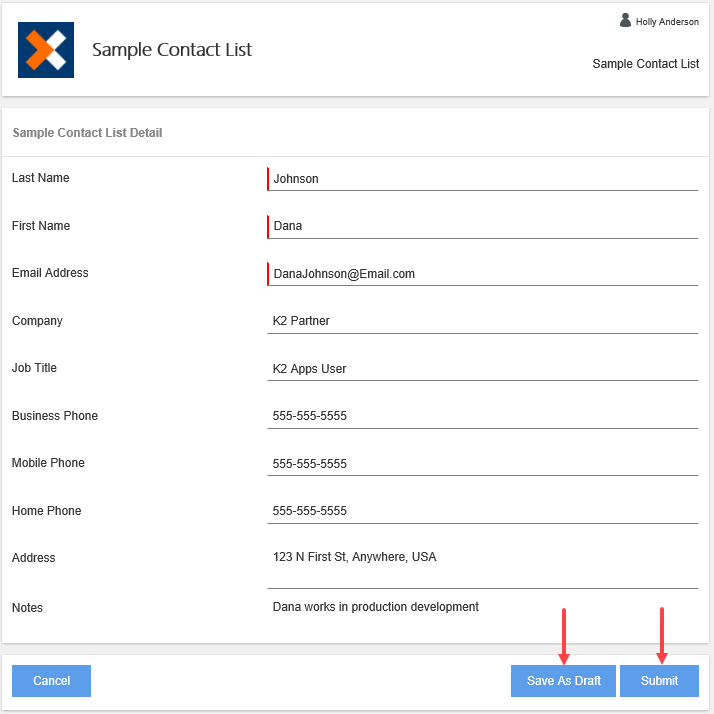
Task: Click the Email Address label
Action: pos(50,273)
